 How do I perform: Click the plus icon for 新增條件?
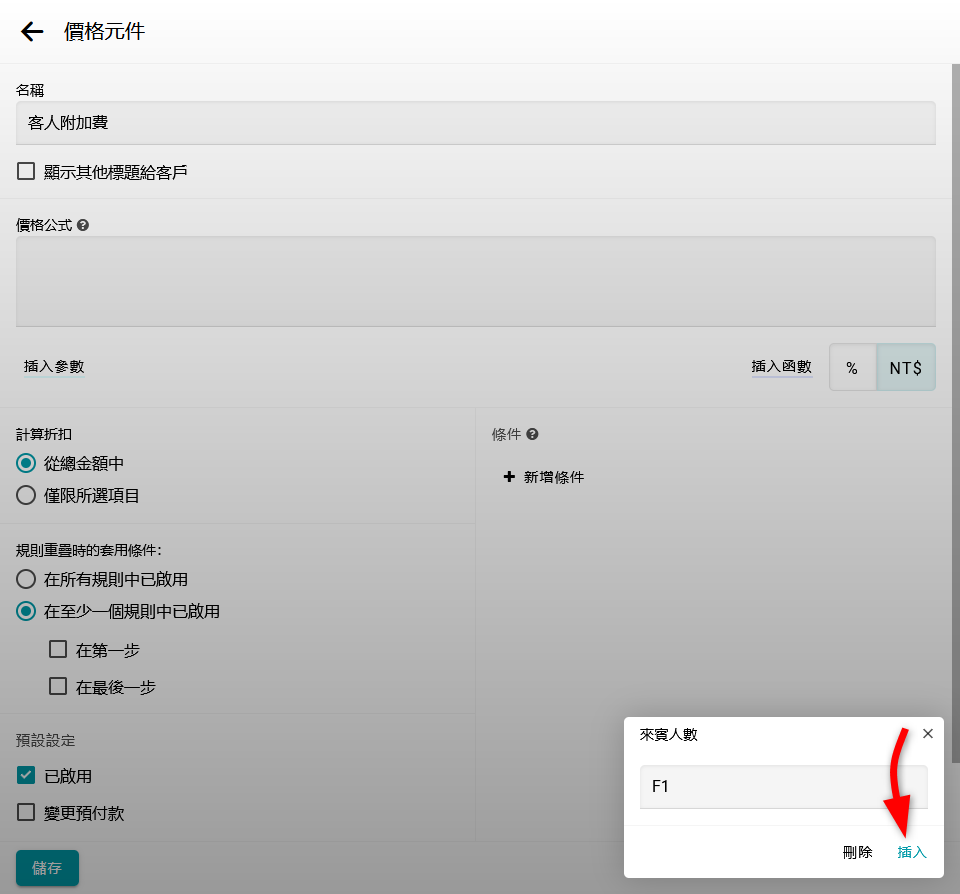click(509, 477)
